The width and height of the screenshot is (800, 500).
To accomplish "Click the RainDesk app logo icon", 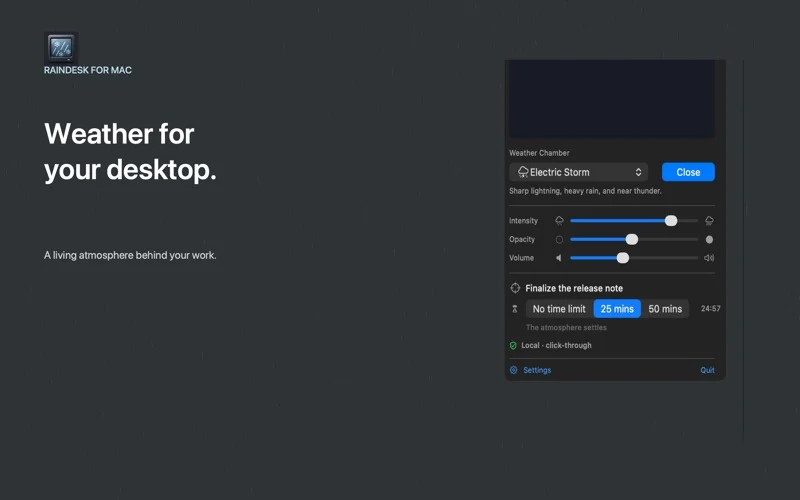I will pyautogui.click(x=61, y=47).
